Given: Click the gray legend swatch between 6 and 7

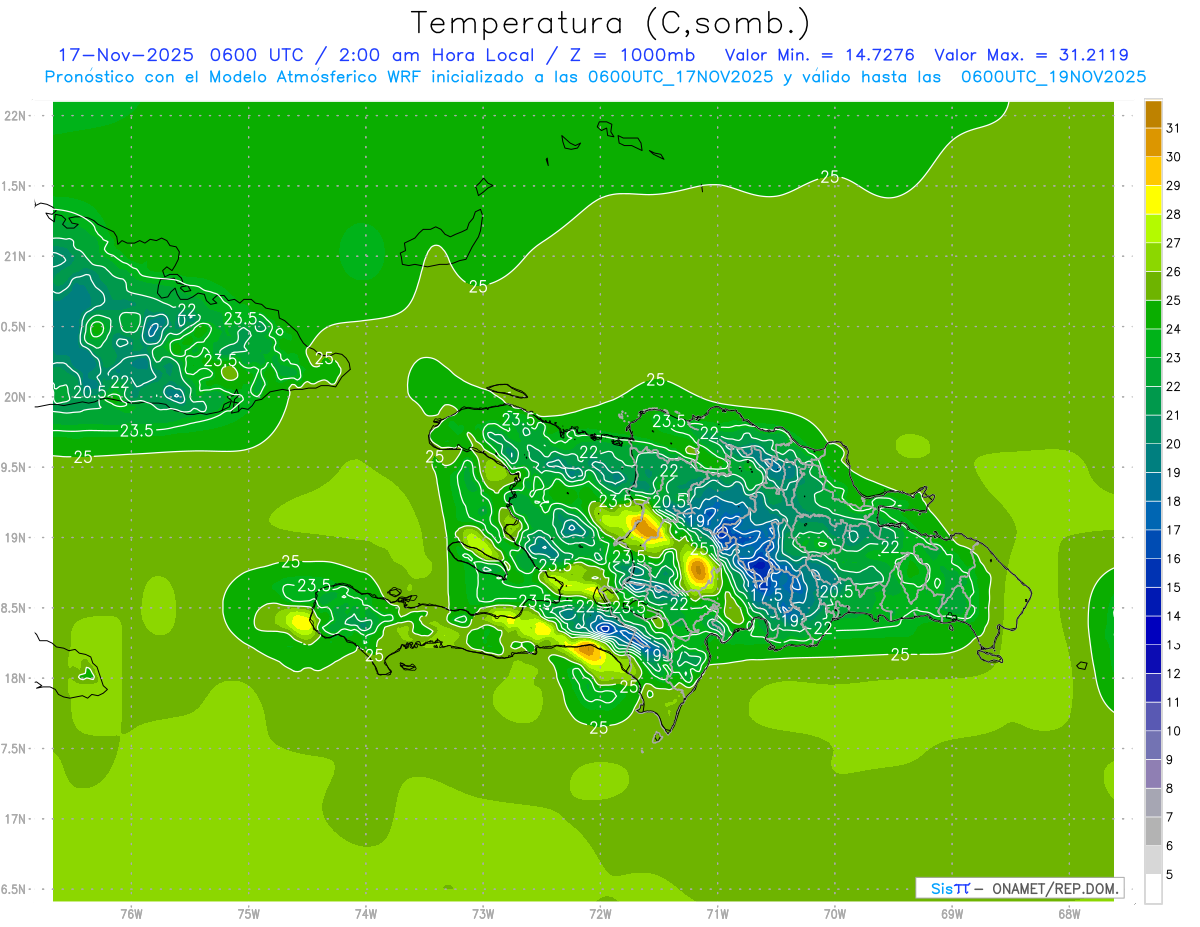Looking at the screenshot, I should [x=1153, y=832].
